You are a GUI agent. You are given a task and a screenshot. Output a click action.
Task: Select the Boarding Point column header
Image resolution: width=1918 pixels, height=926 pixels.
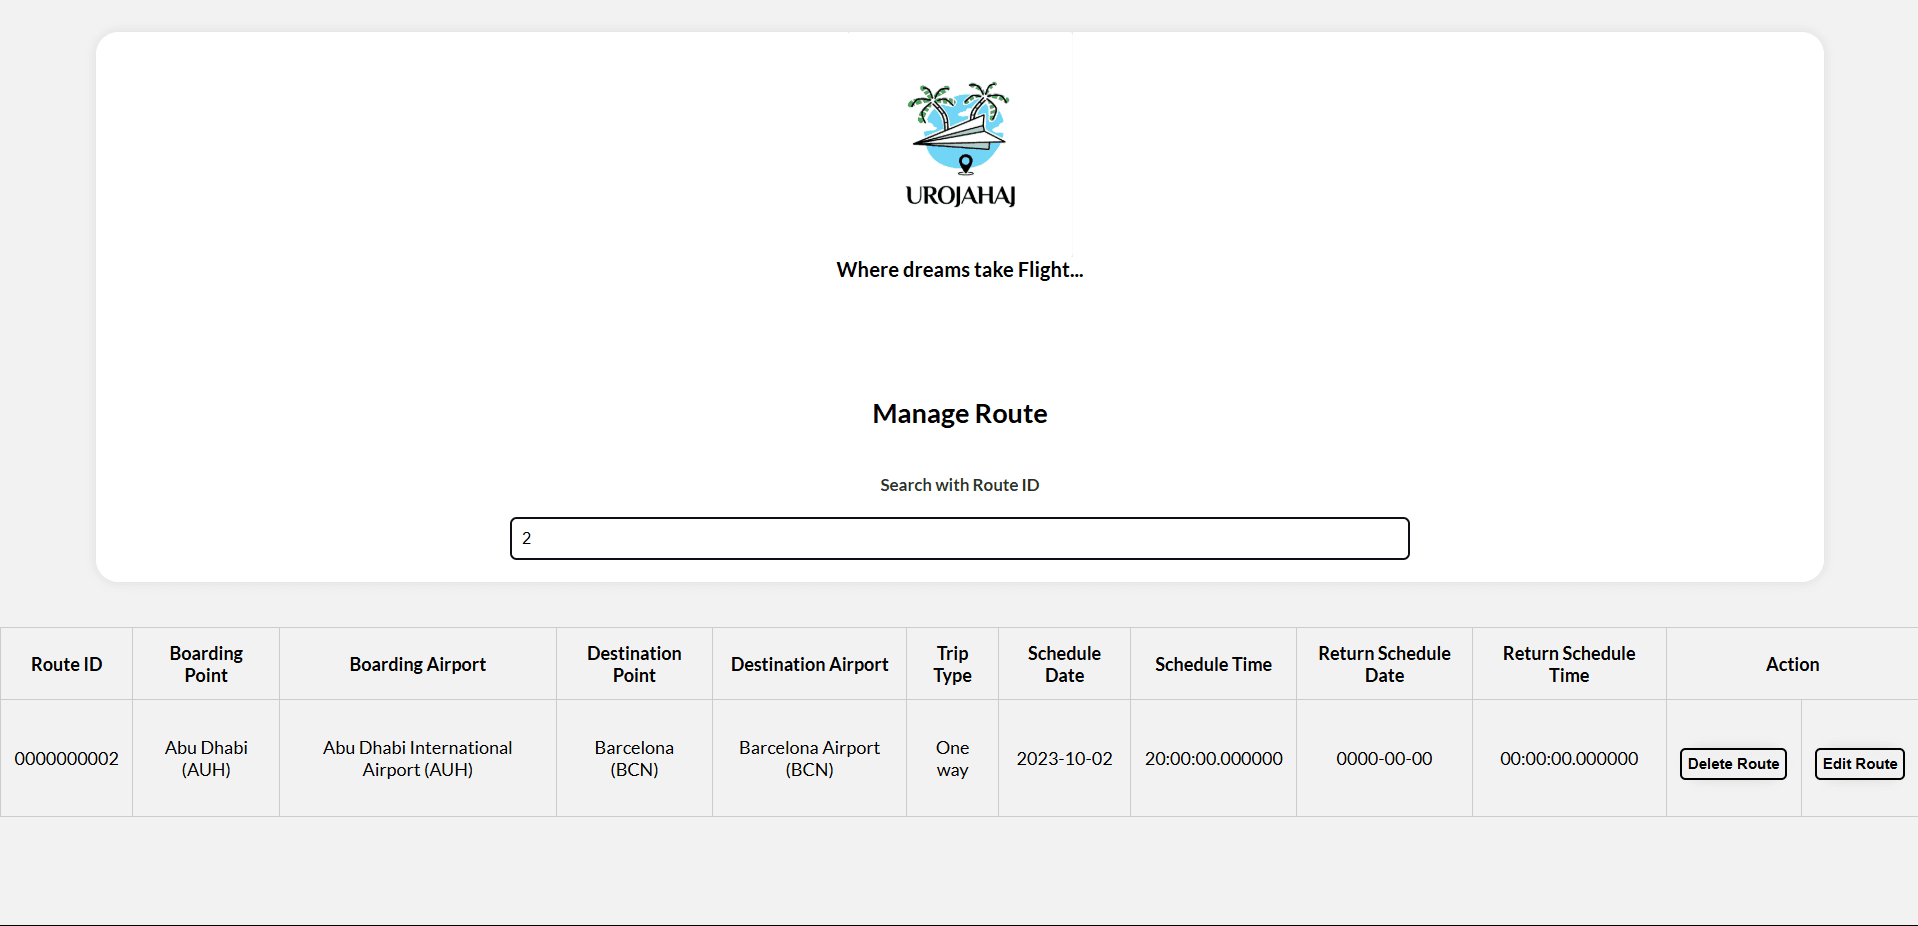206,664
